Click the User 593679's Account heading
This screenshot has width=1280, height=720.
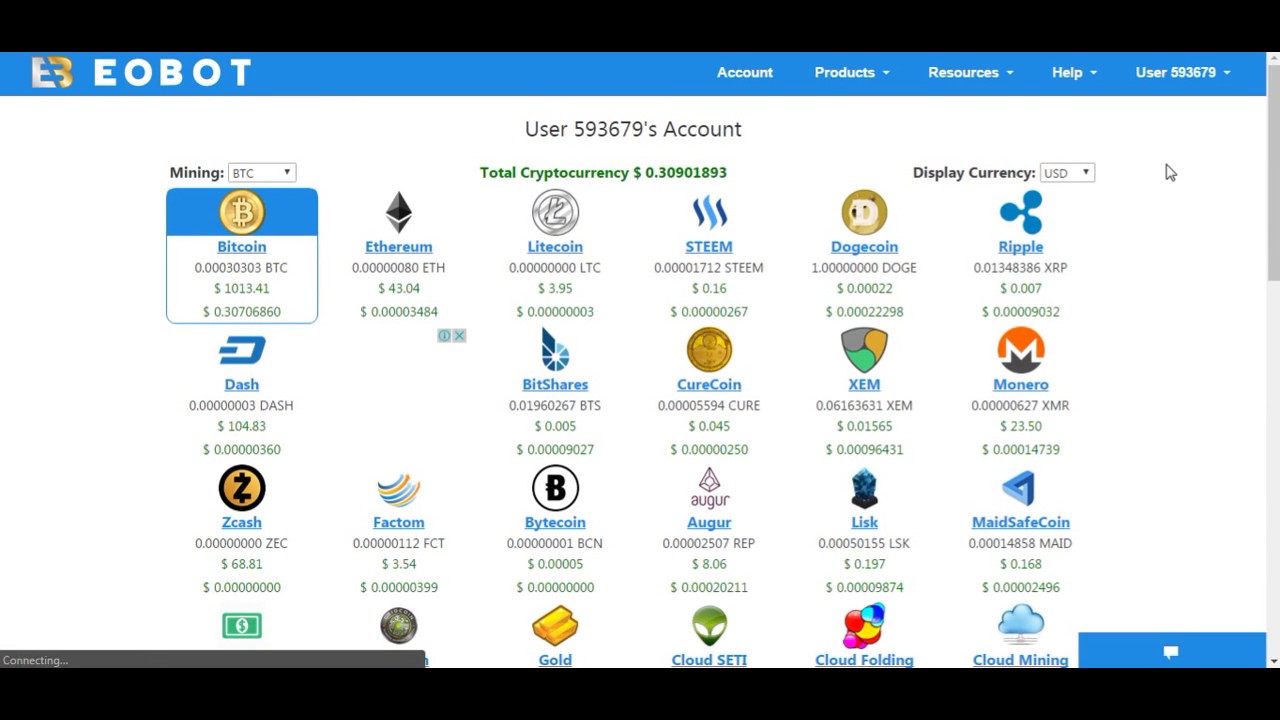633,129
